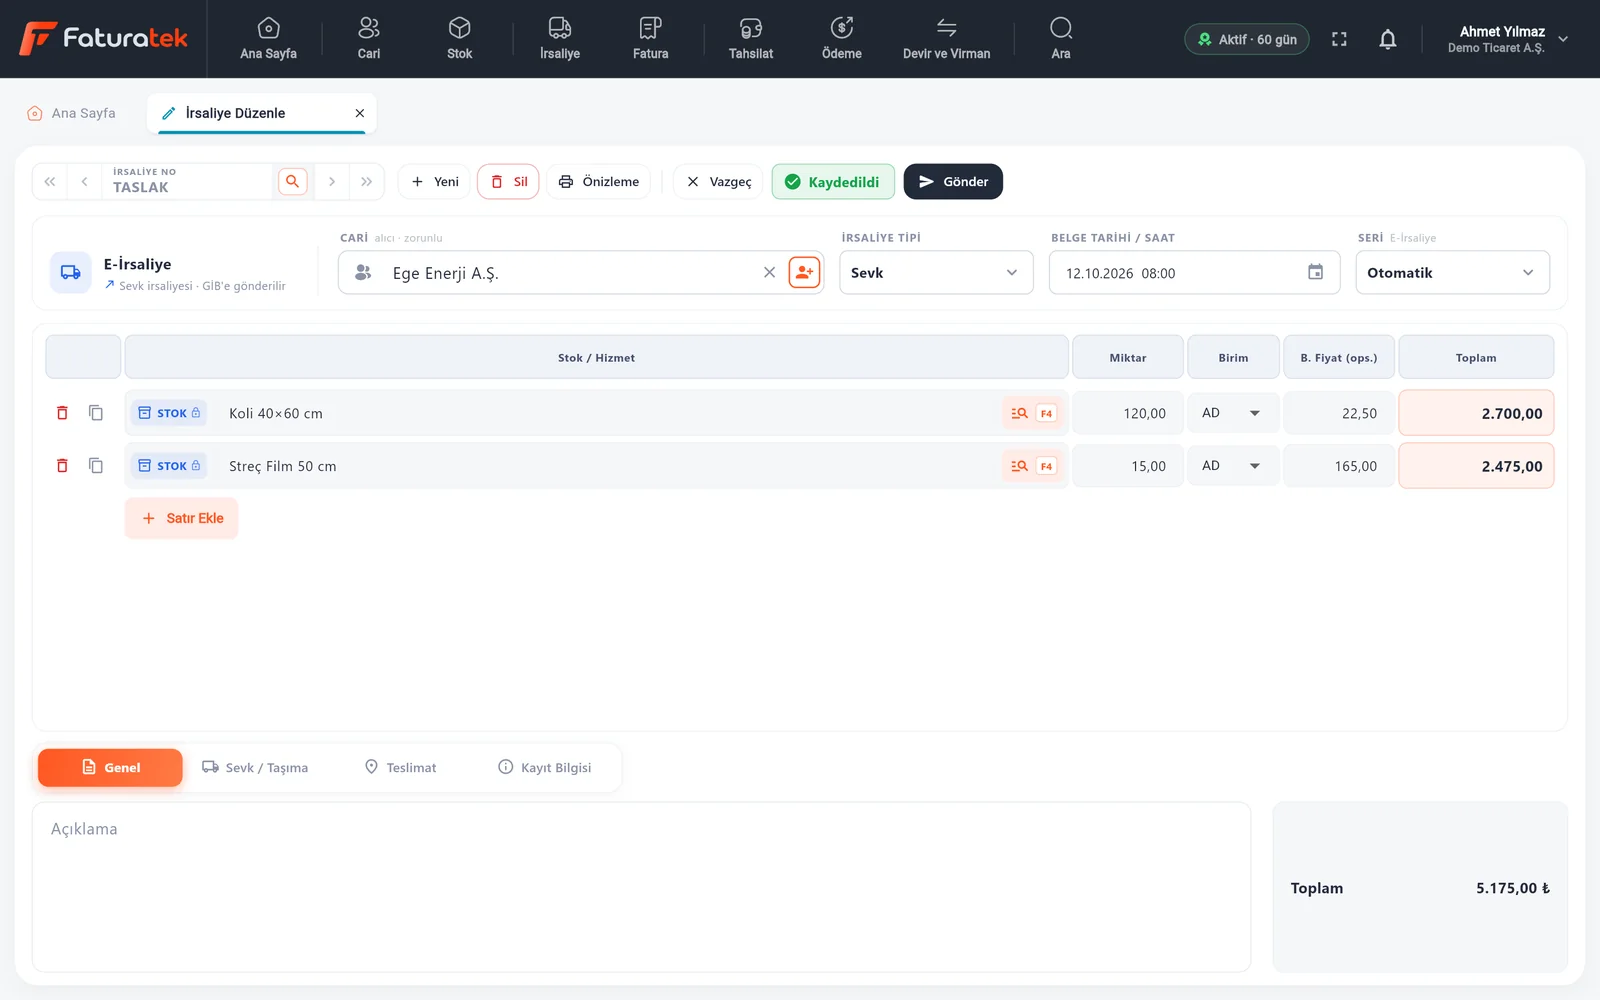
Task: Delete the Koli 40×60 cm row
Action: 62,413
